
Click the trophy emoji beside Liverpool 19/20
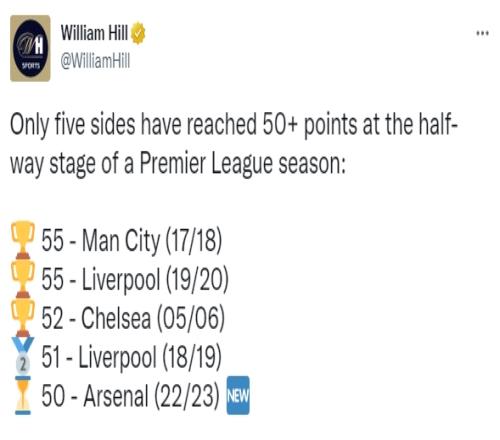23,279
